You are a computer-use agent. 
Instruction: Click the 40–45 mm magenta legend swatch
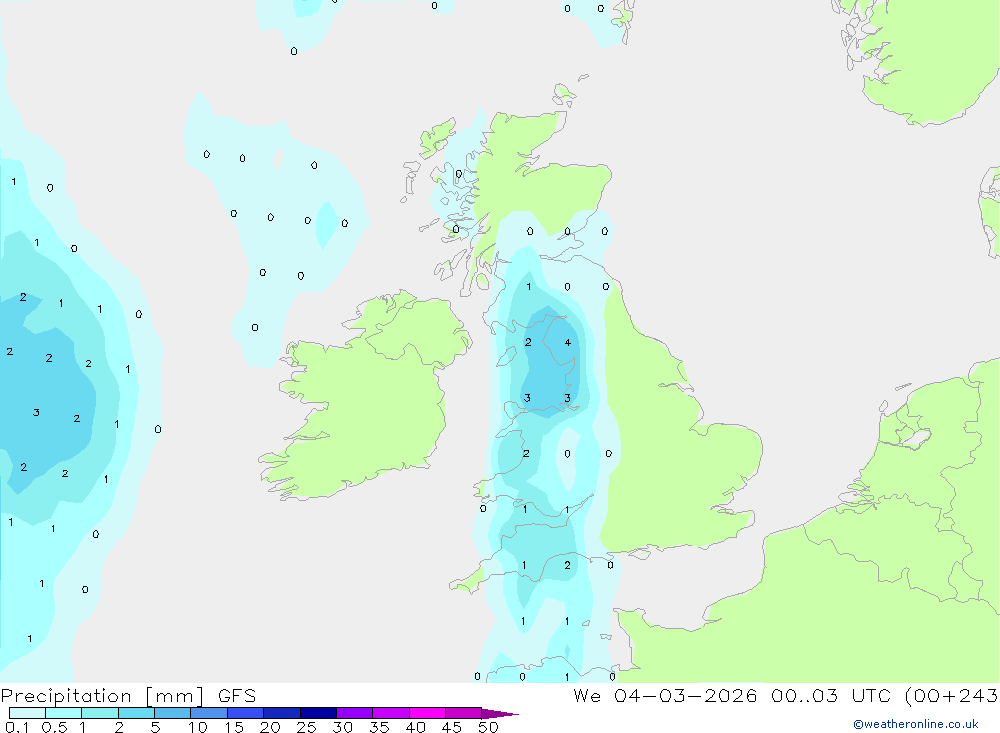coord(427,713)
